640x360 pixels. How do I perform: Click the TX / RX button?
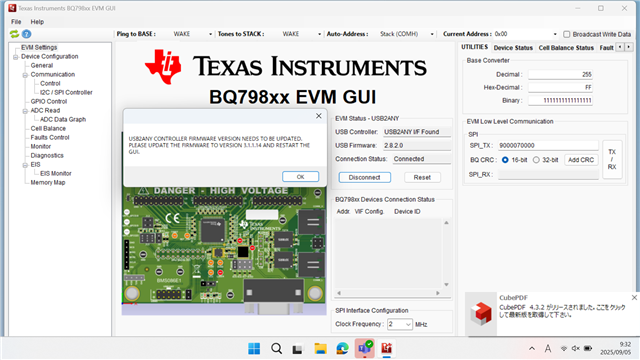[612, 159]
